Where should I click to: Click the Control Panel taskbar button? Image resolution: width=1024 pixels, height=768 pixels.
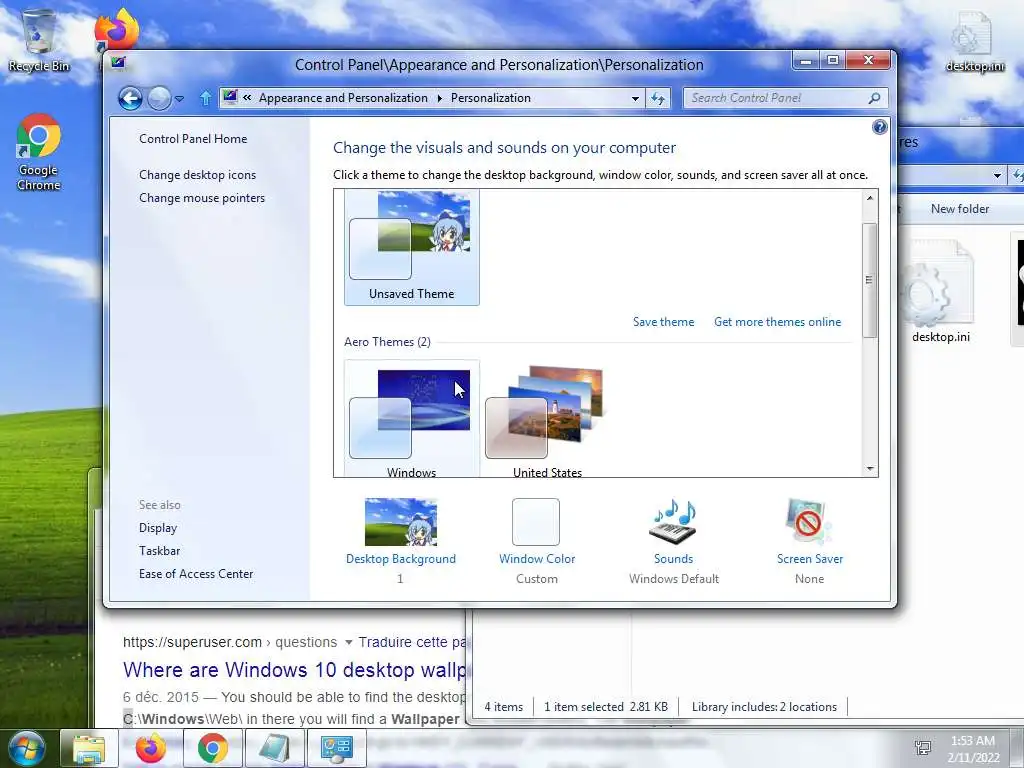[336, 748]
